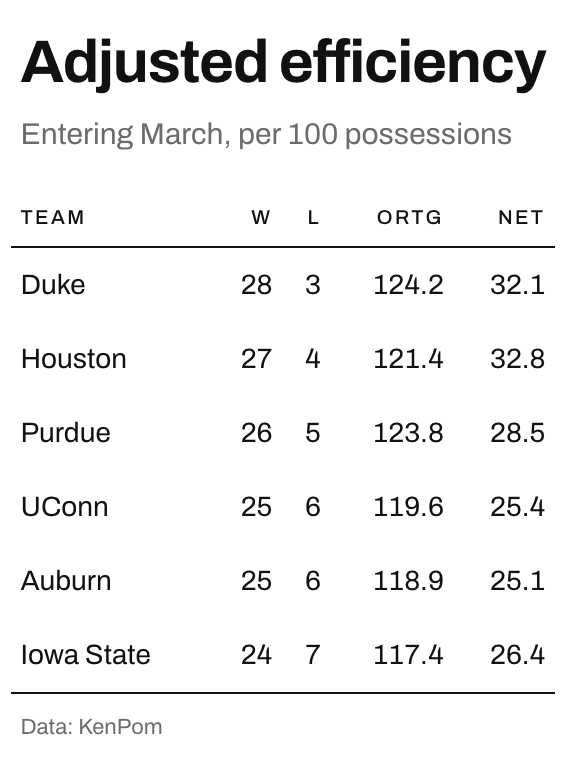Select Iowa State's 26.4 NET value
564x768 pixels.
[x=517, y=655]
